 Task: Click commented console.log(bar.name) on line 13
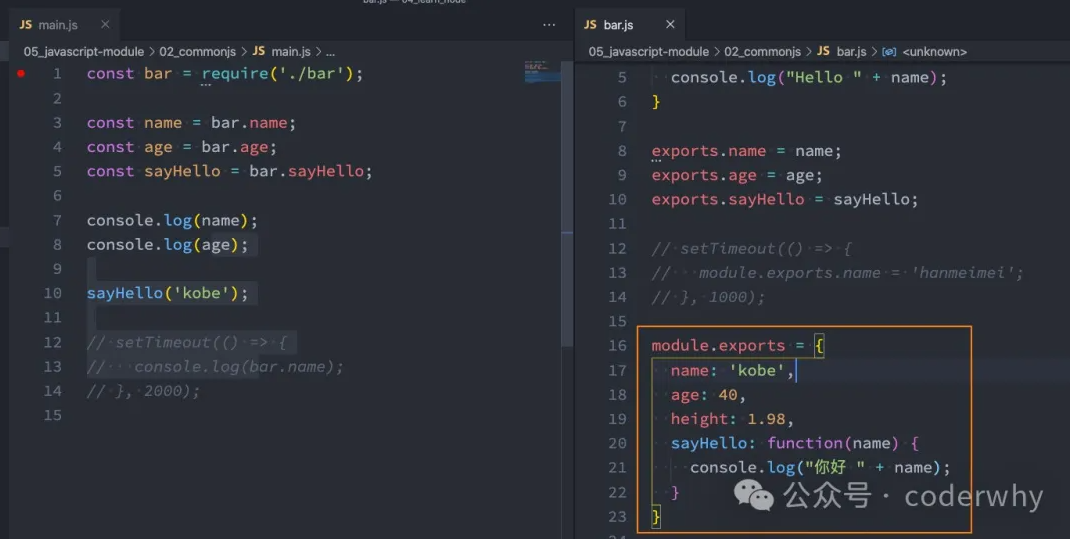click(215, 367)
